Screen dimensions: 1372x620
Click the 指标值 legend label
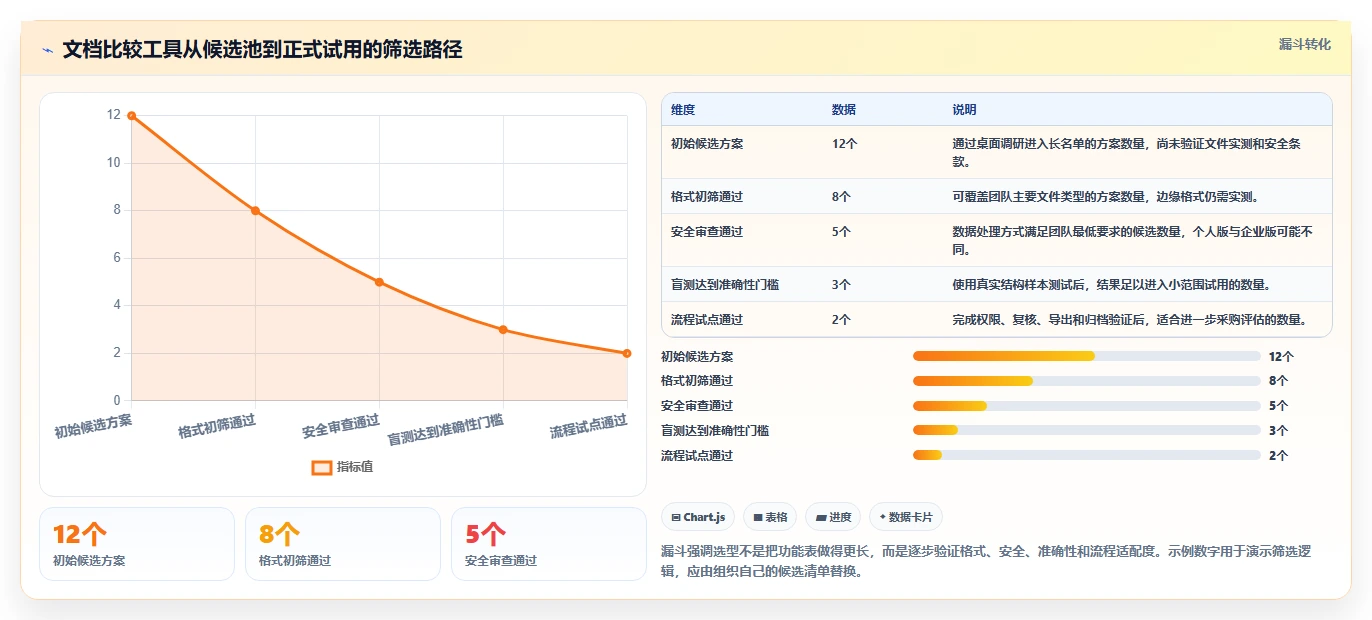tap(355, 467)
